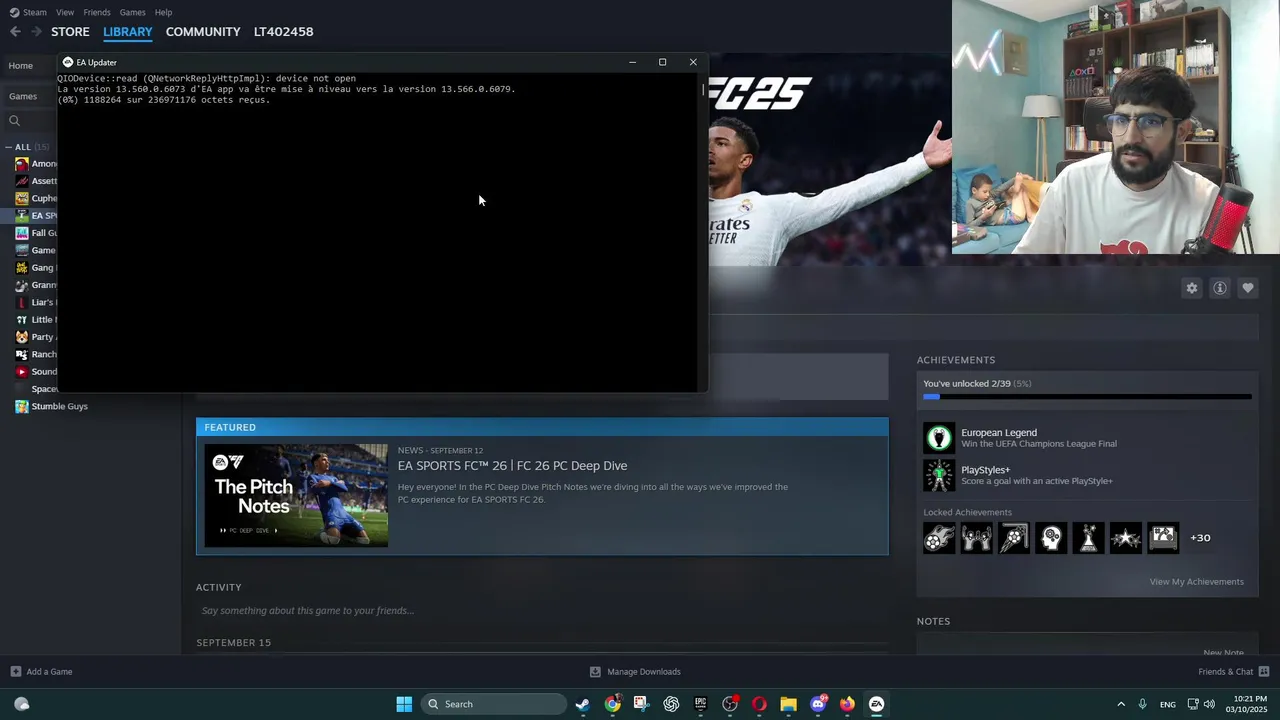The image size is (1280, 720).
Task: Click the PlayStyles+ achievement icon
Action: click(939, 475)
